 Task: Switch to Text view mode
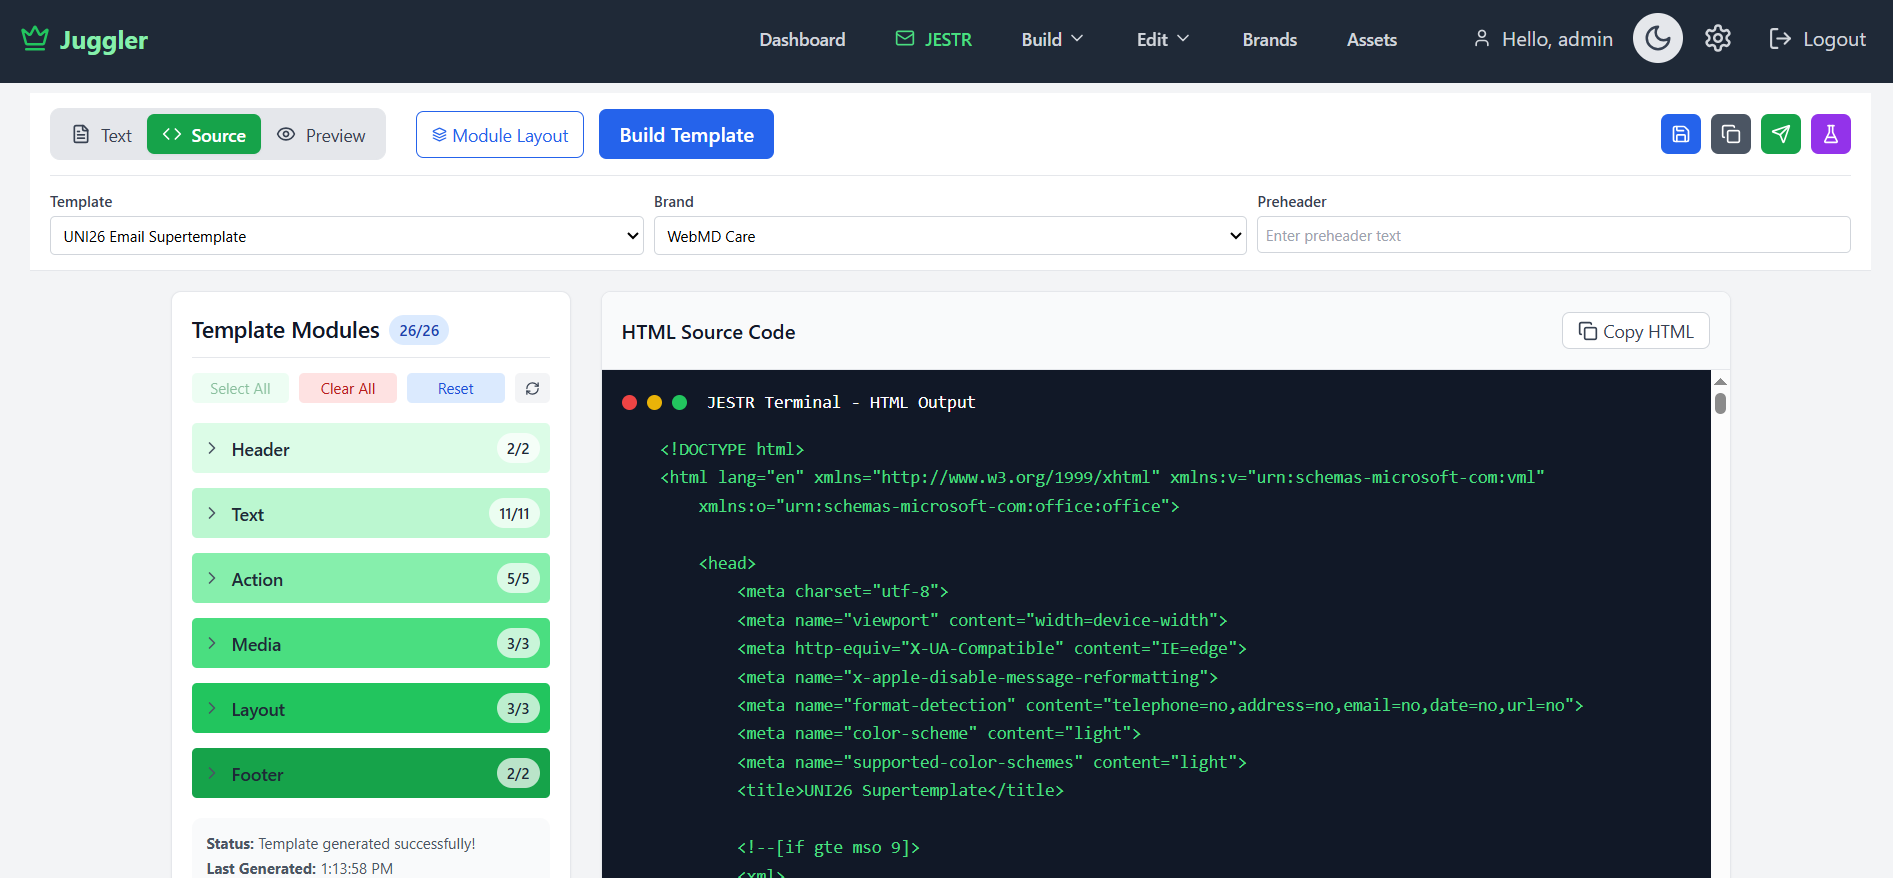[x=102, y=135]
